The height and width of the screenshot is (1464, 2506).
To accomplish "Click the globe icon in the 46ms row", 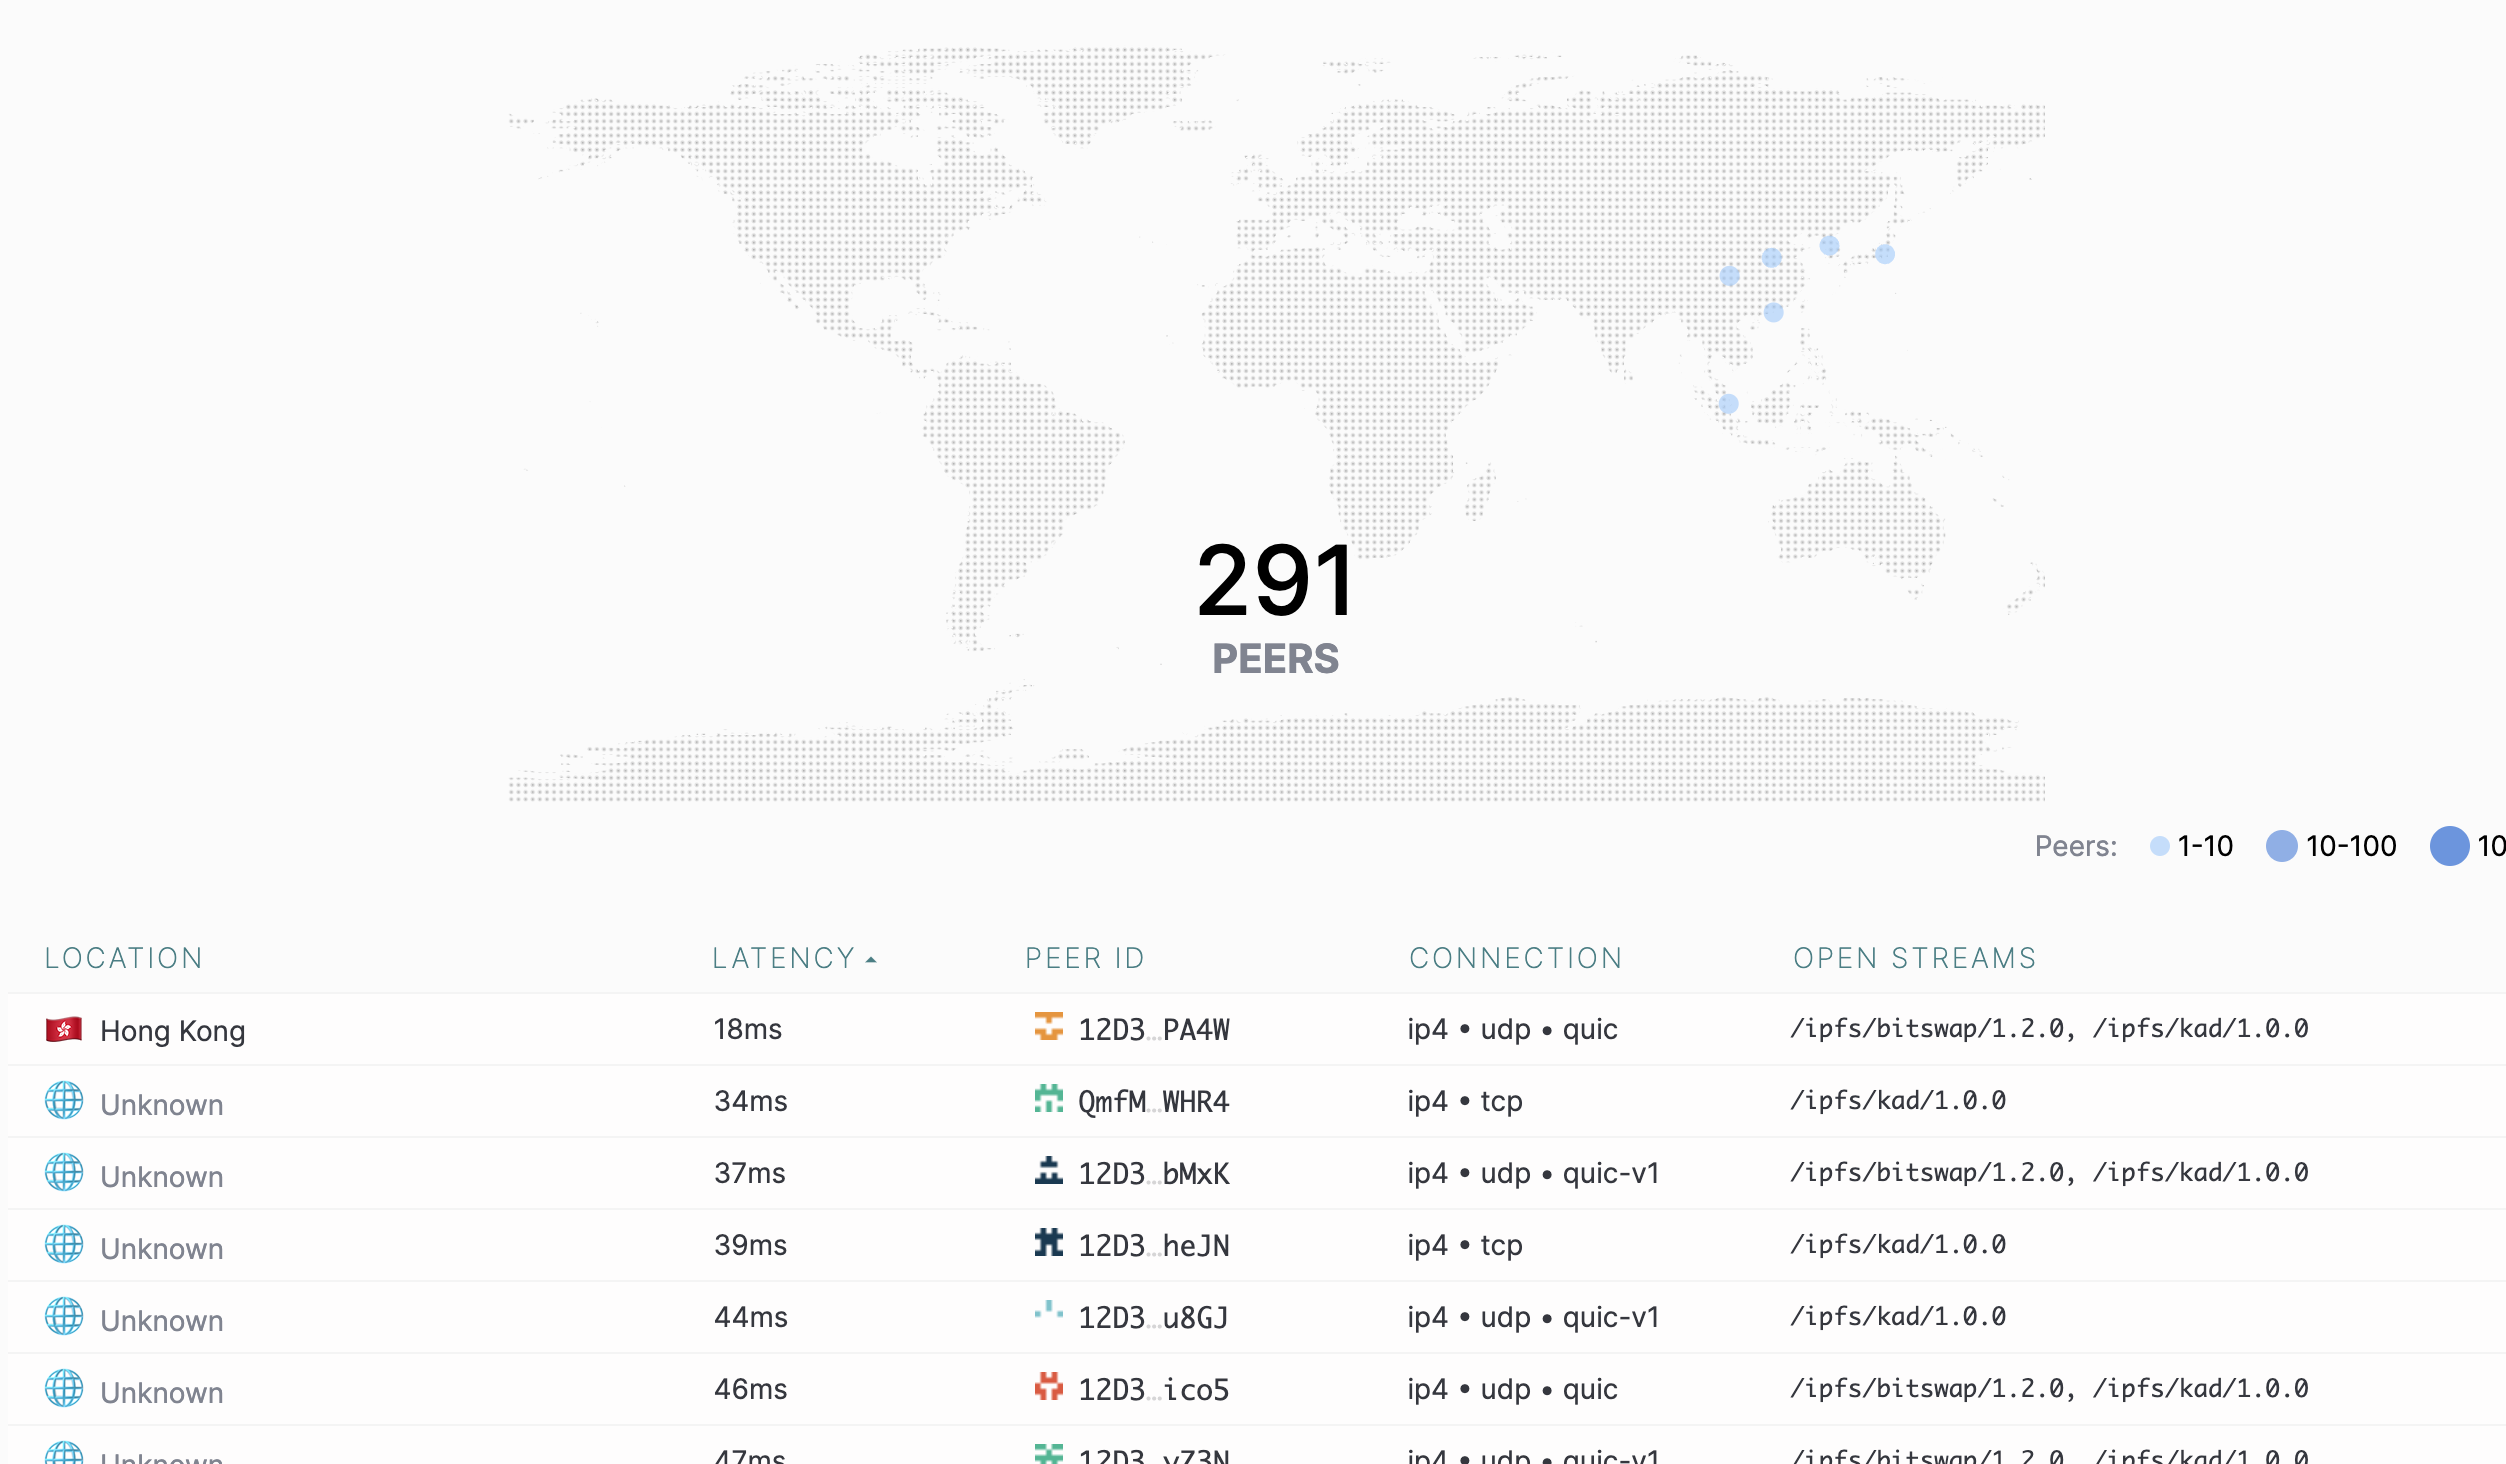I will (64, 1388).
